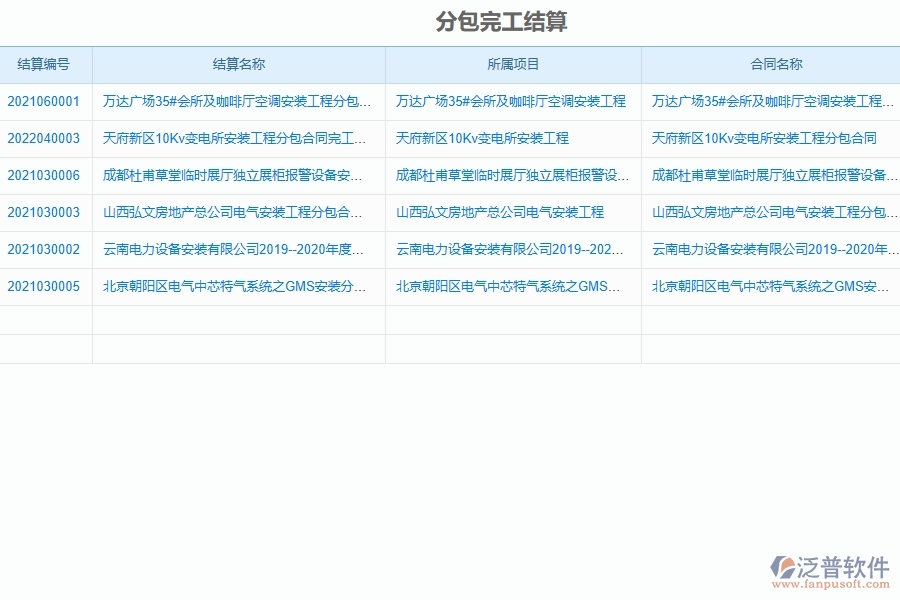Click the 万达广场 entry in 所属项目 column

[x=513, y=101]
